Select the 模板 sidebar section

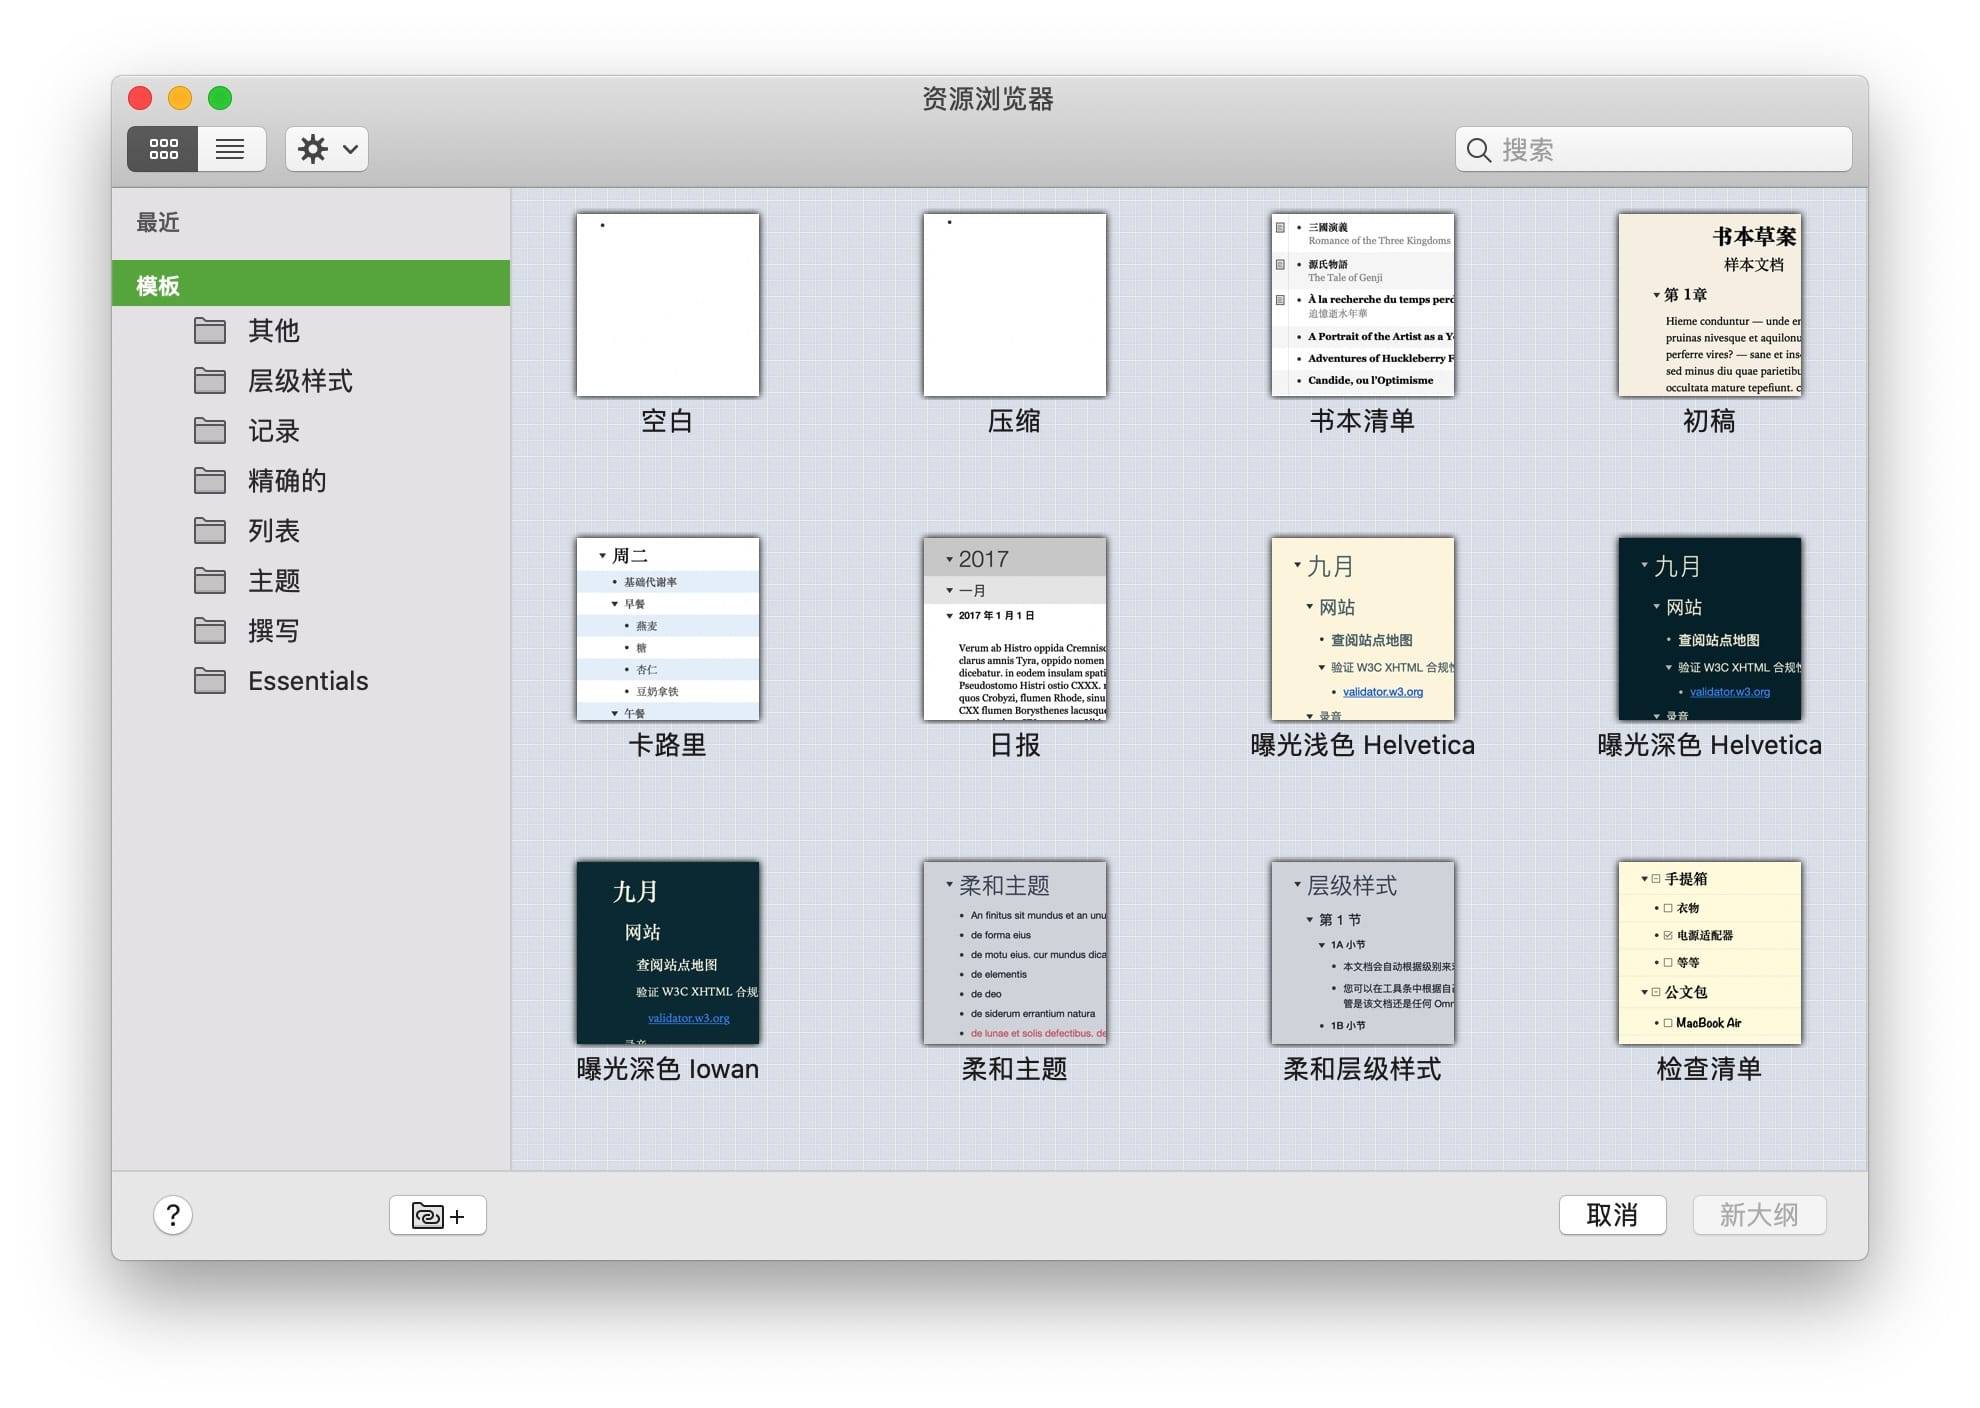[311, 284]
